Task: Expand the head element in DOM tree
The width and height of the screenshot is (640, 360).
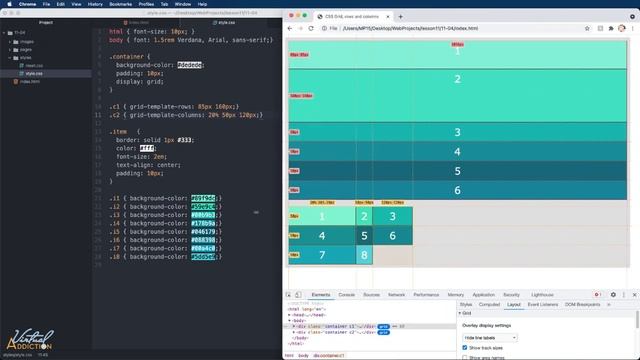Action: [x=289, y=315]
